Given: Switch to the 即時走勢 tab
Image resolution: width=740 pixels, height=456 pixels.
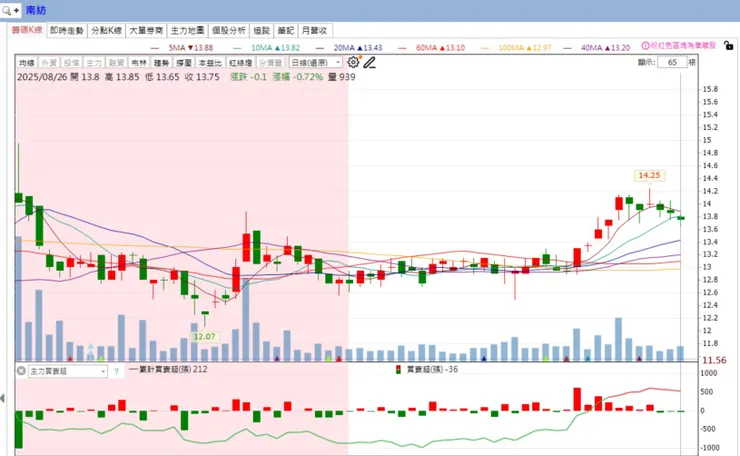Looking at the screenshot, I should [67, 31].
